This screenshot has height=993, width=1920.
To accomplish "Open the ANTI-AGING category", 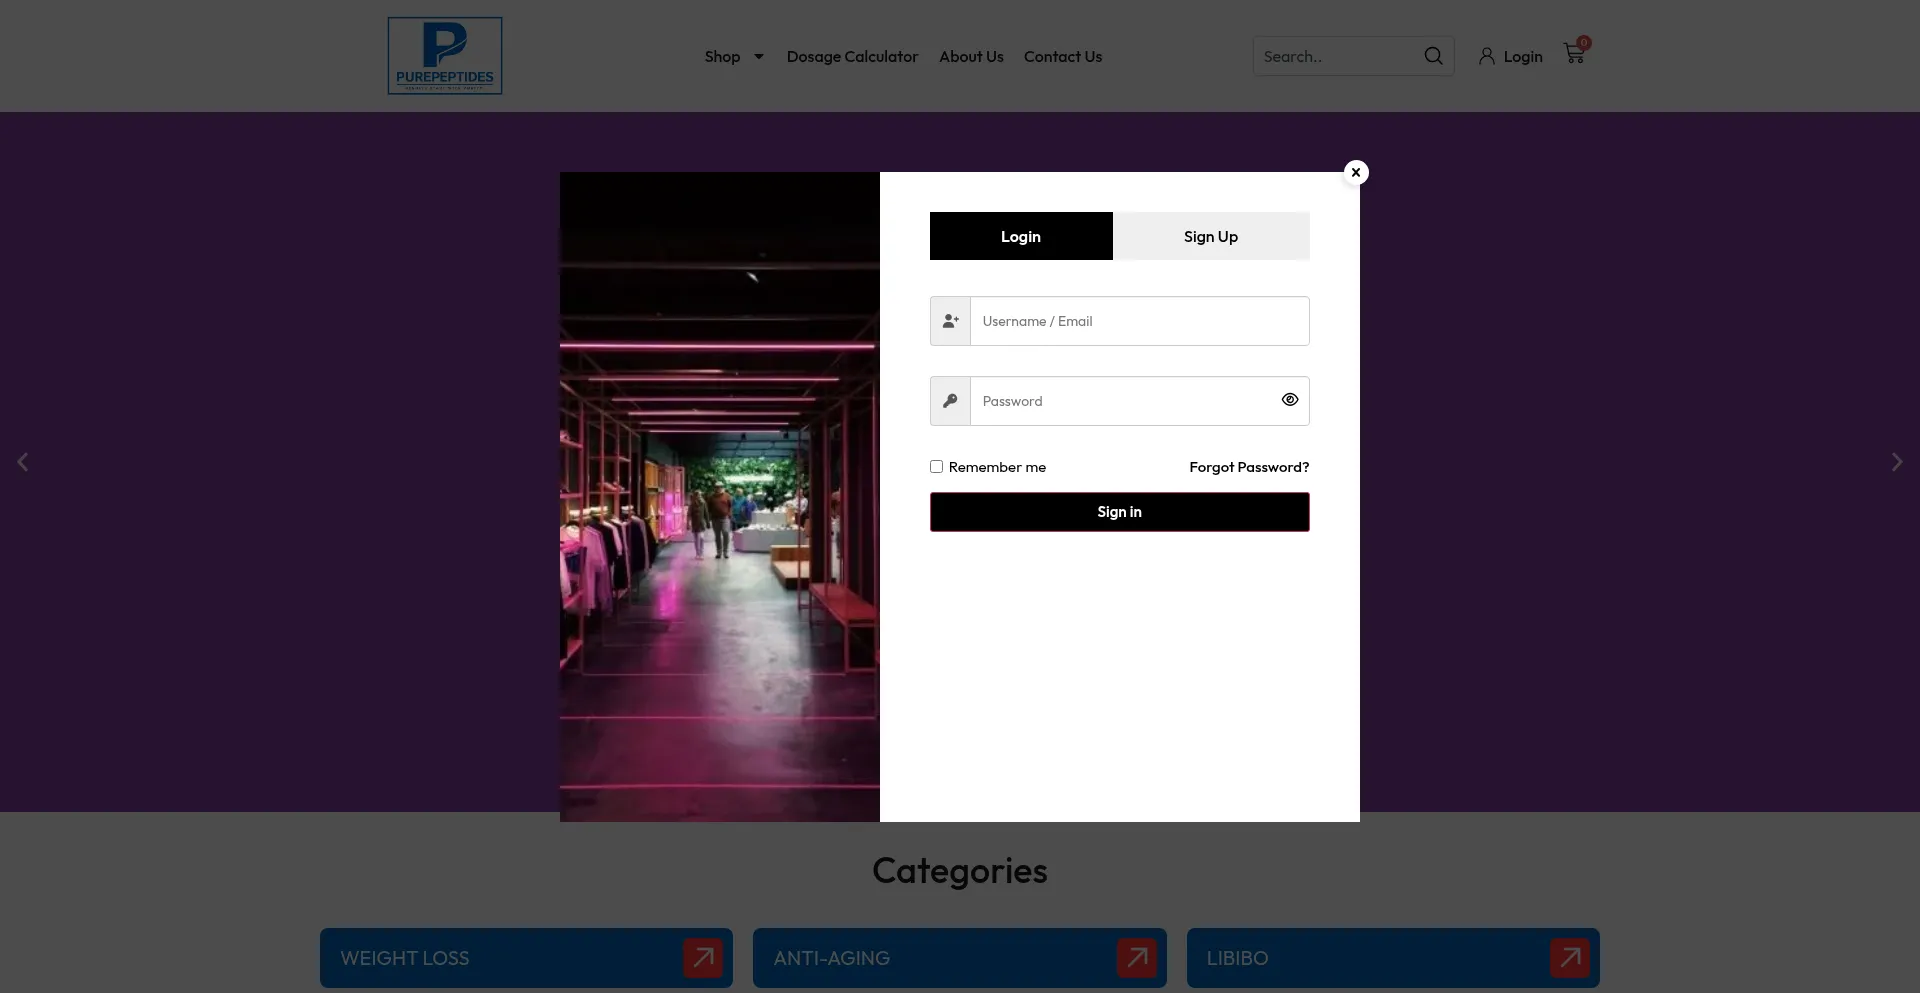I will 960,958.
